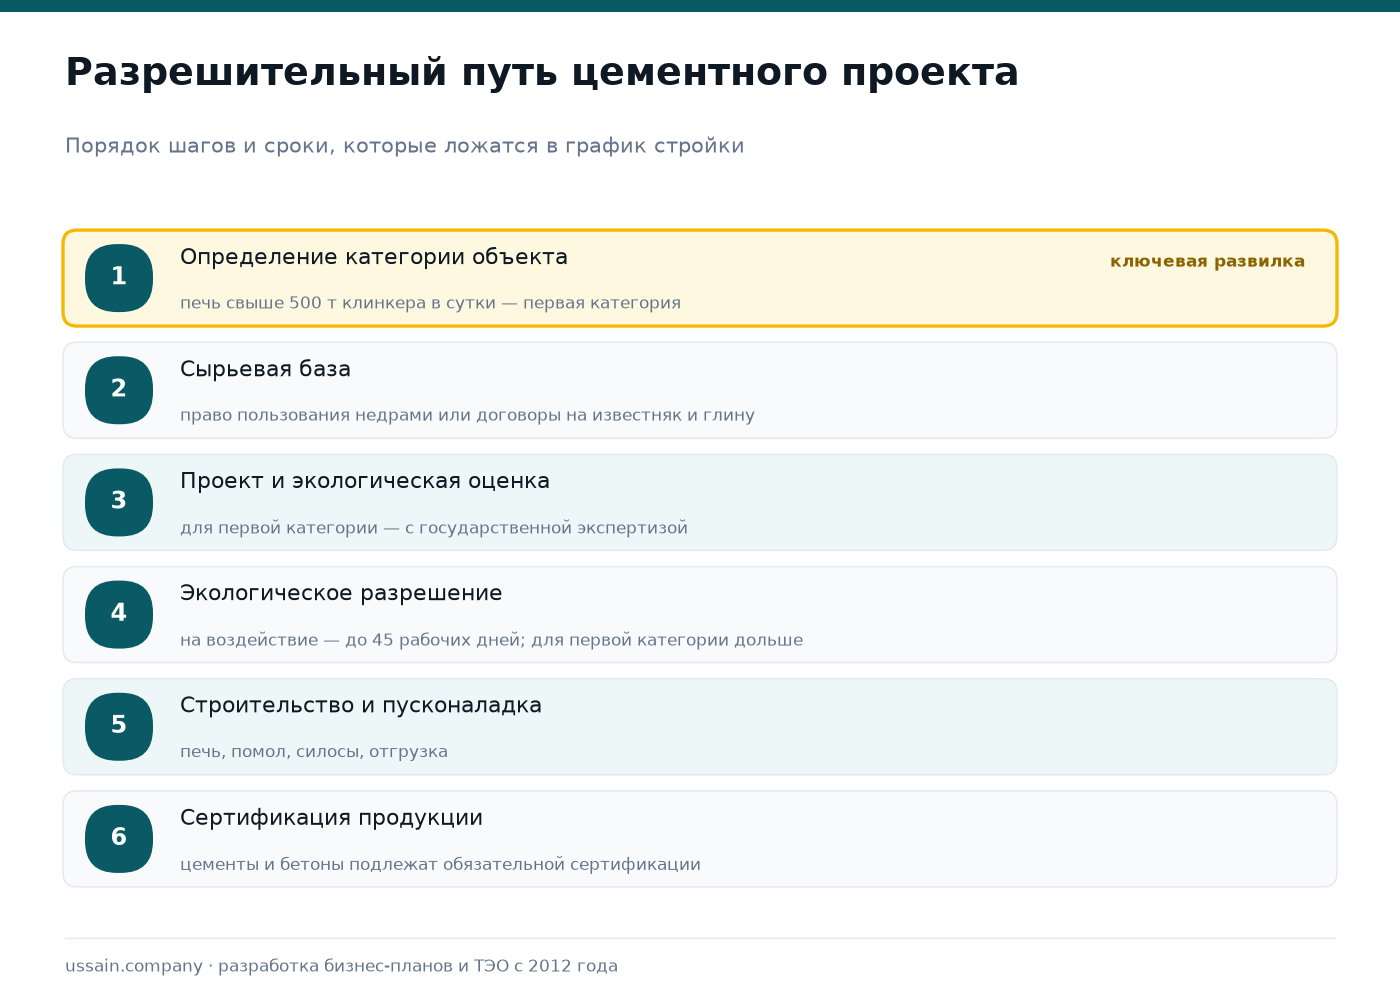Click main title 'Разрешительный путь цементного проекта'
The width and height of the screenshot is (1400, 1000).
pyautogui.click(x=542, y=73)
